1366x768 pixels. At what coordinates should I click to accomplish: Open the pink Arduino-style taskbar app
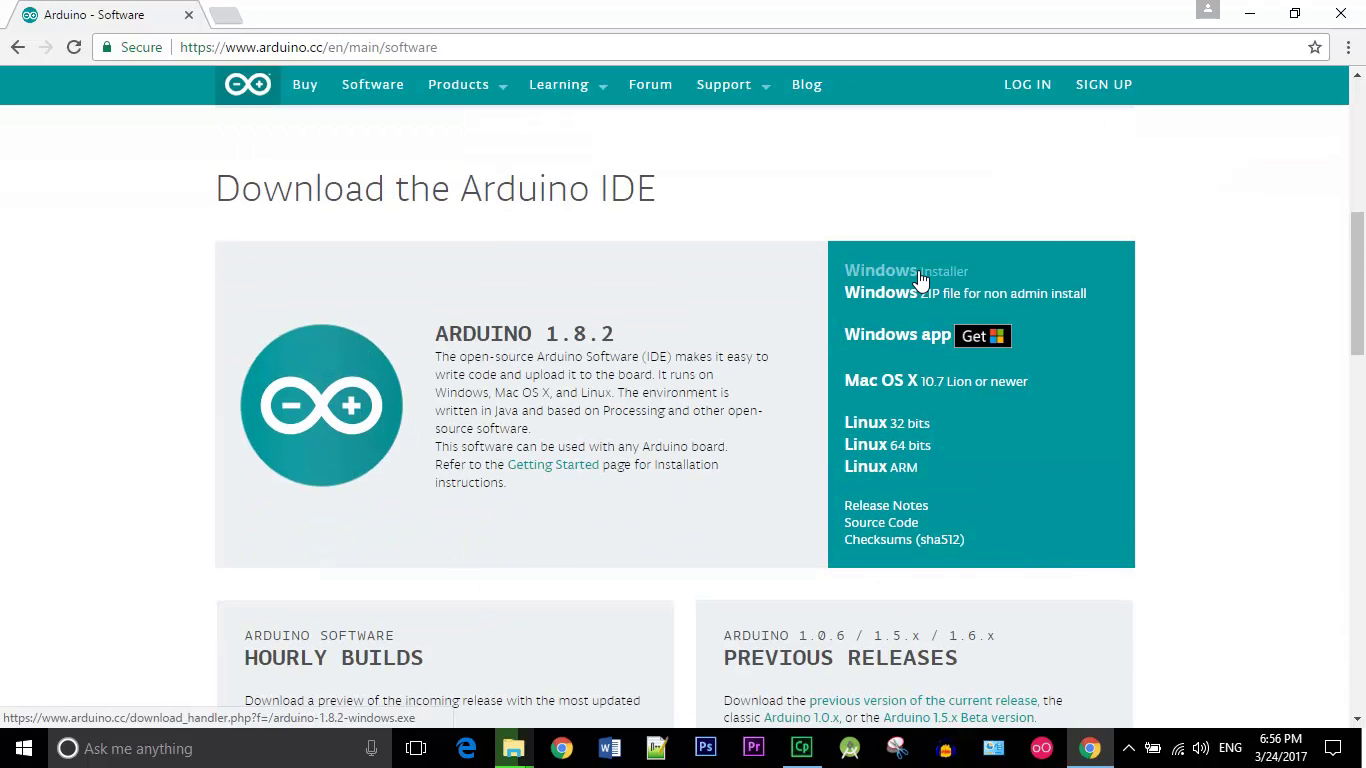coord(1041,748)
